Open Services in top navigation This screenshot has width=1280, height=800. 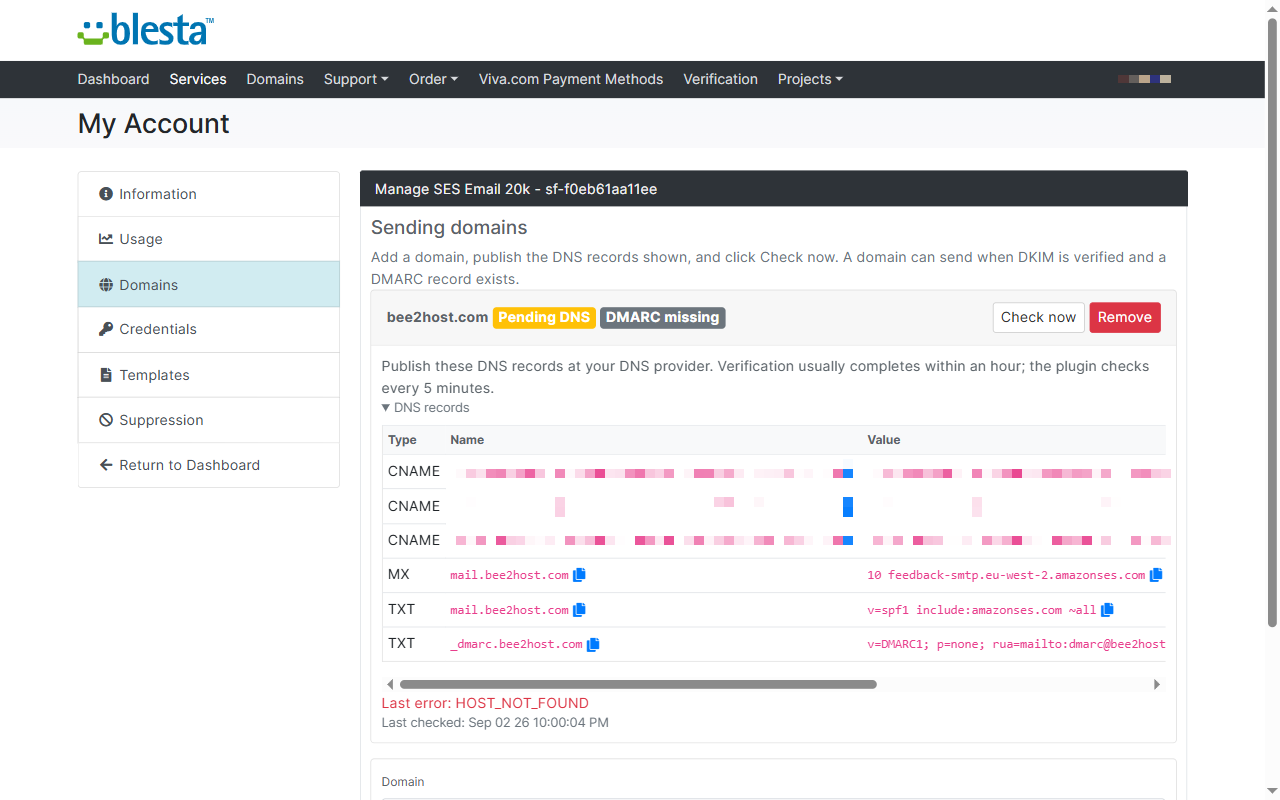click(x=198, y=79)
